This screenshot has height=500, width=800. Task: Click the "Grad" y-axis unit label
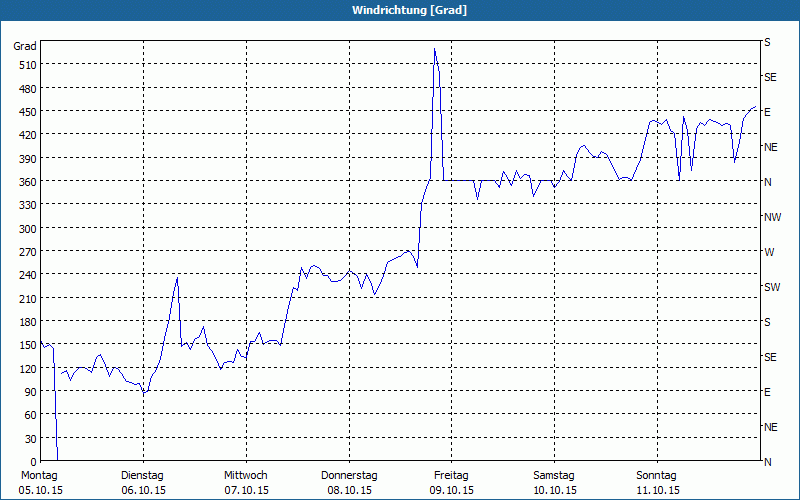pyautogui.click(x=25, y=46)
